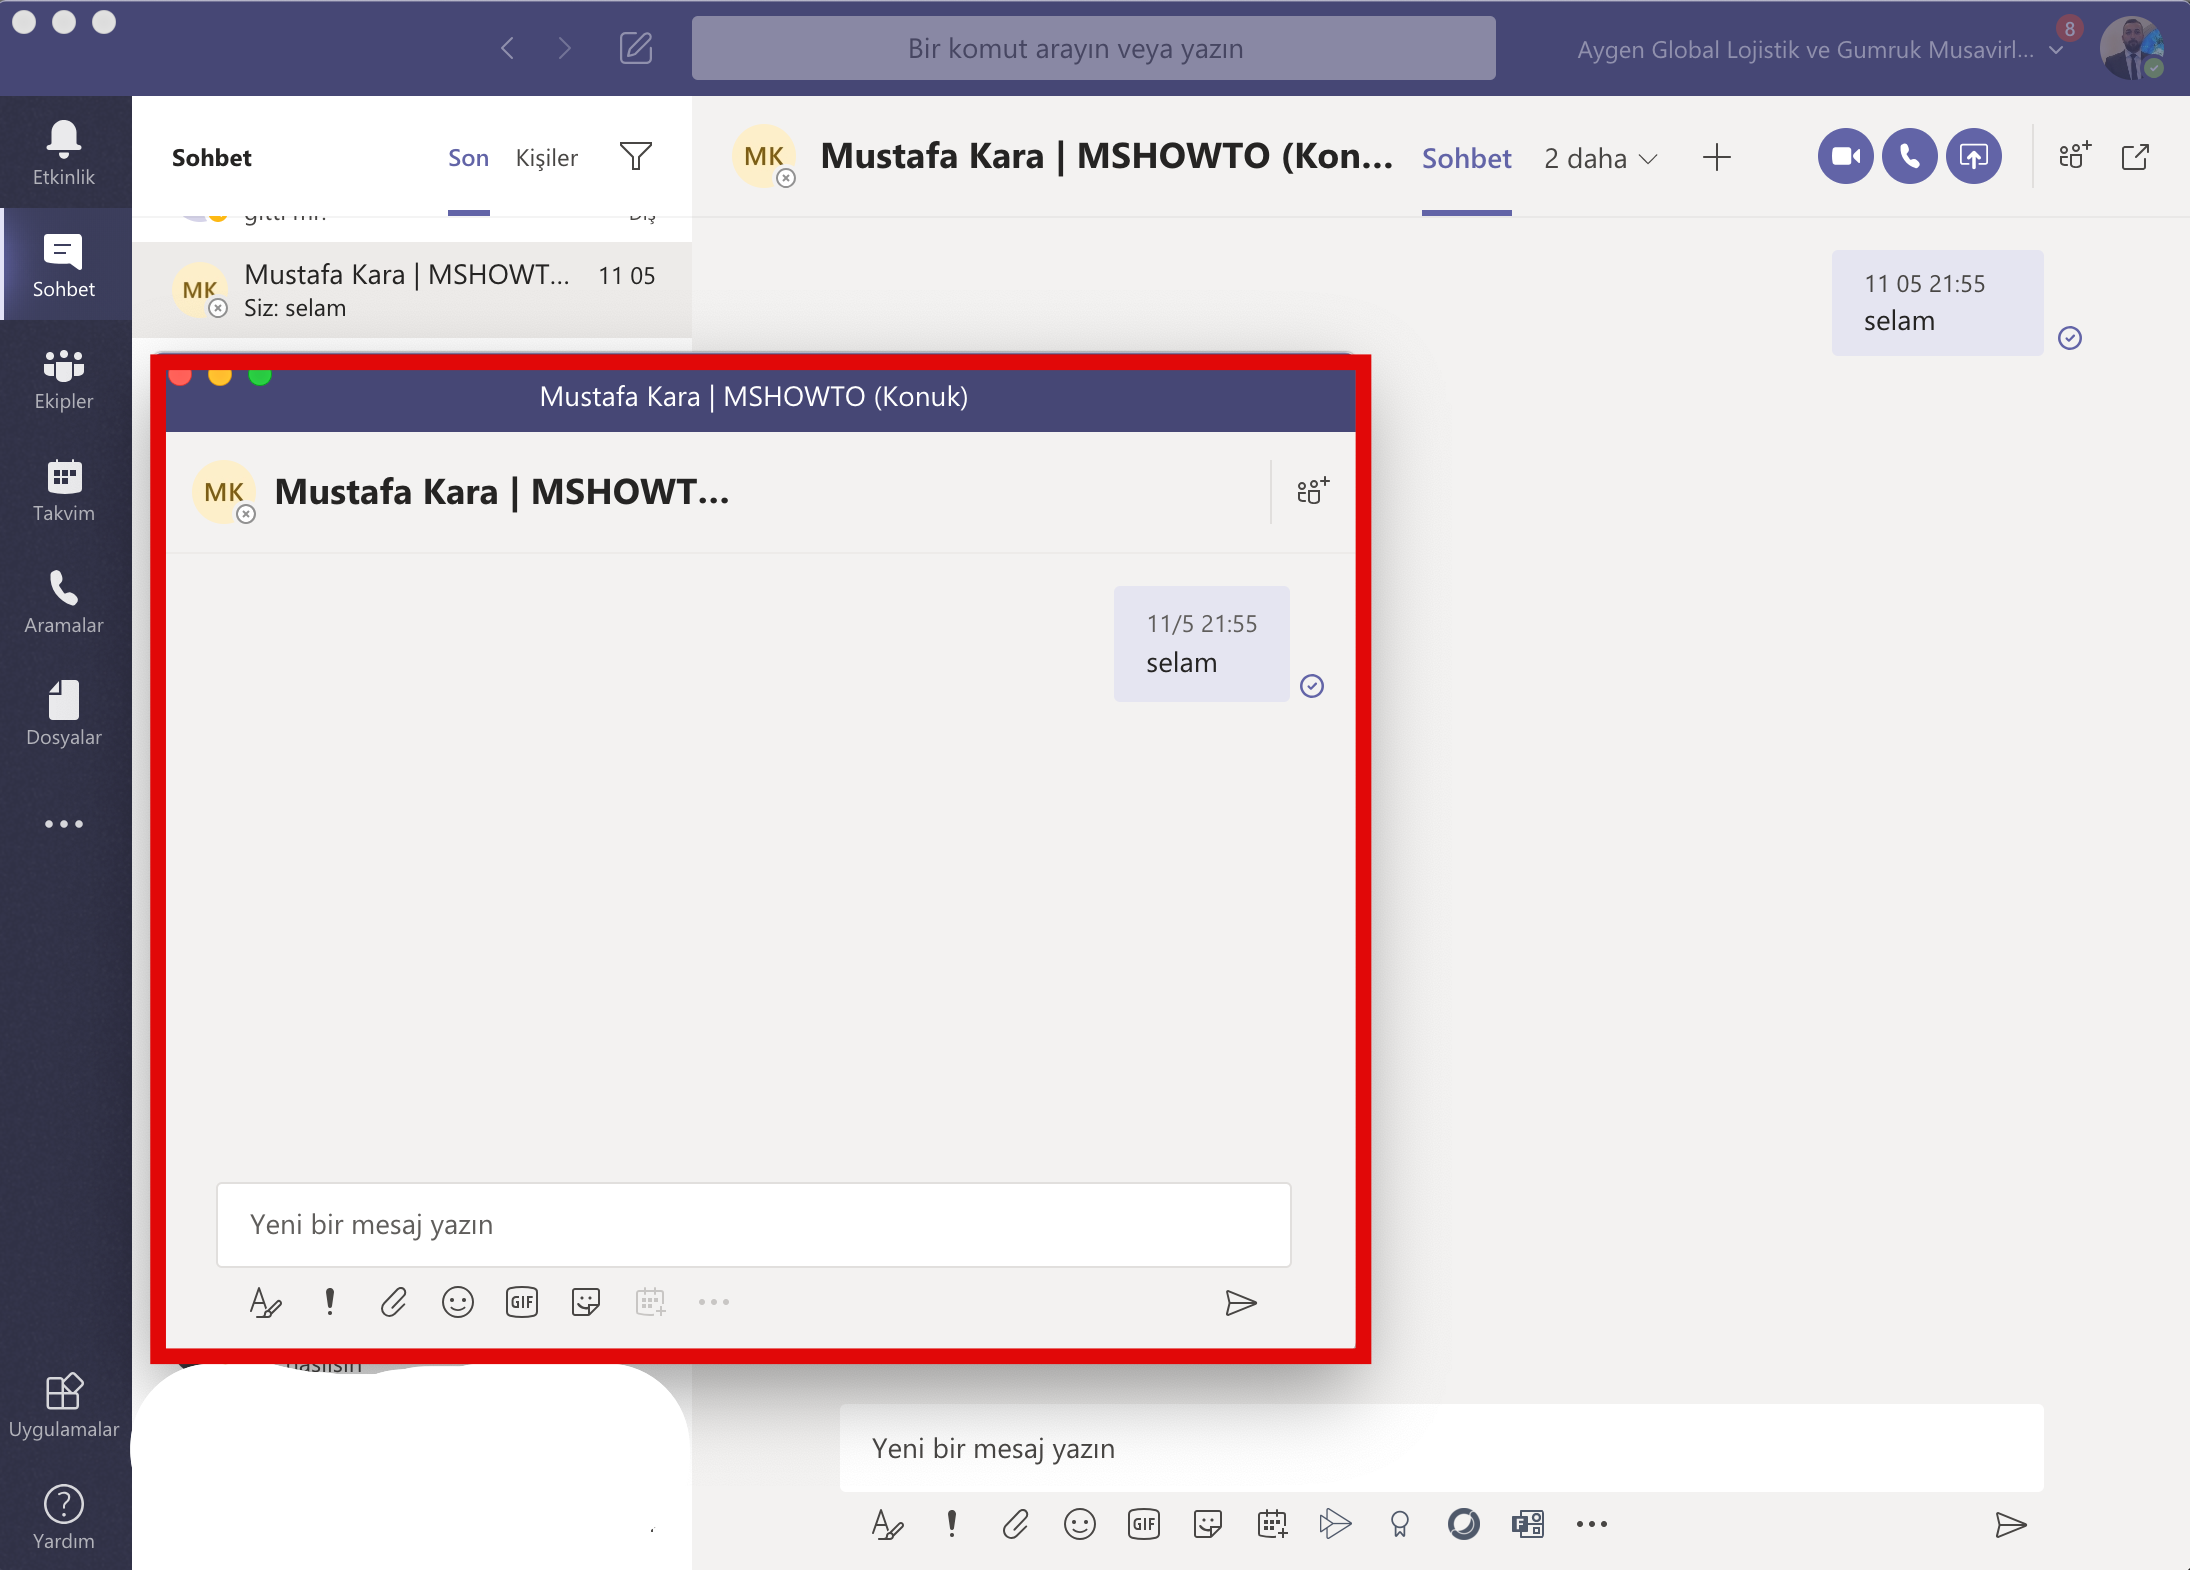Show more options in main compose bar
The width and height of the screenshot is (2190, 1570).
(1592, 1524)
